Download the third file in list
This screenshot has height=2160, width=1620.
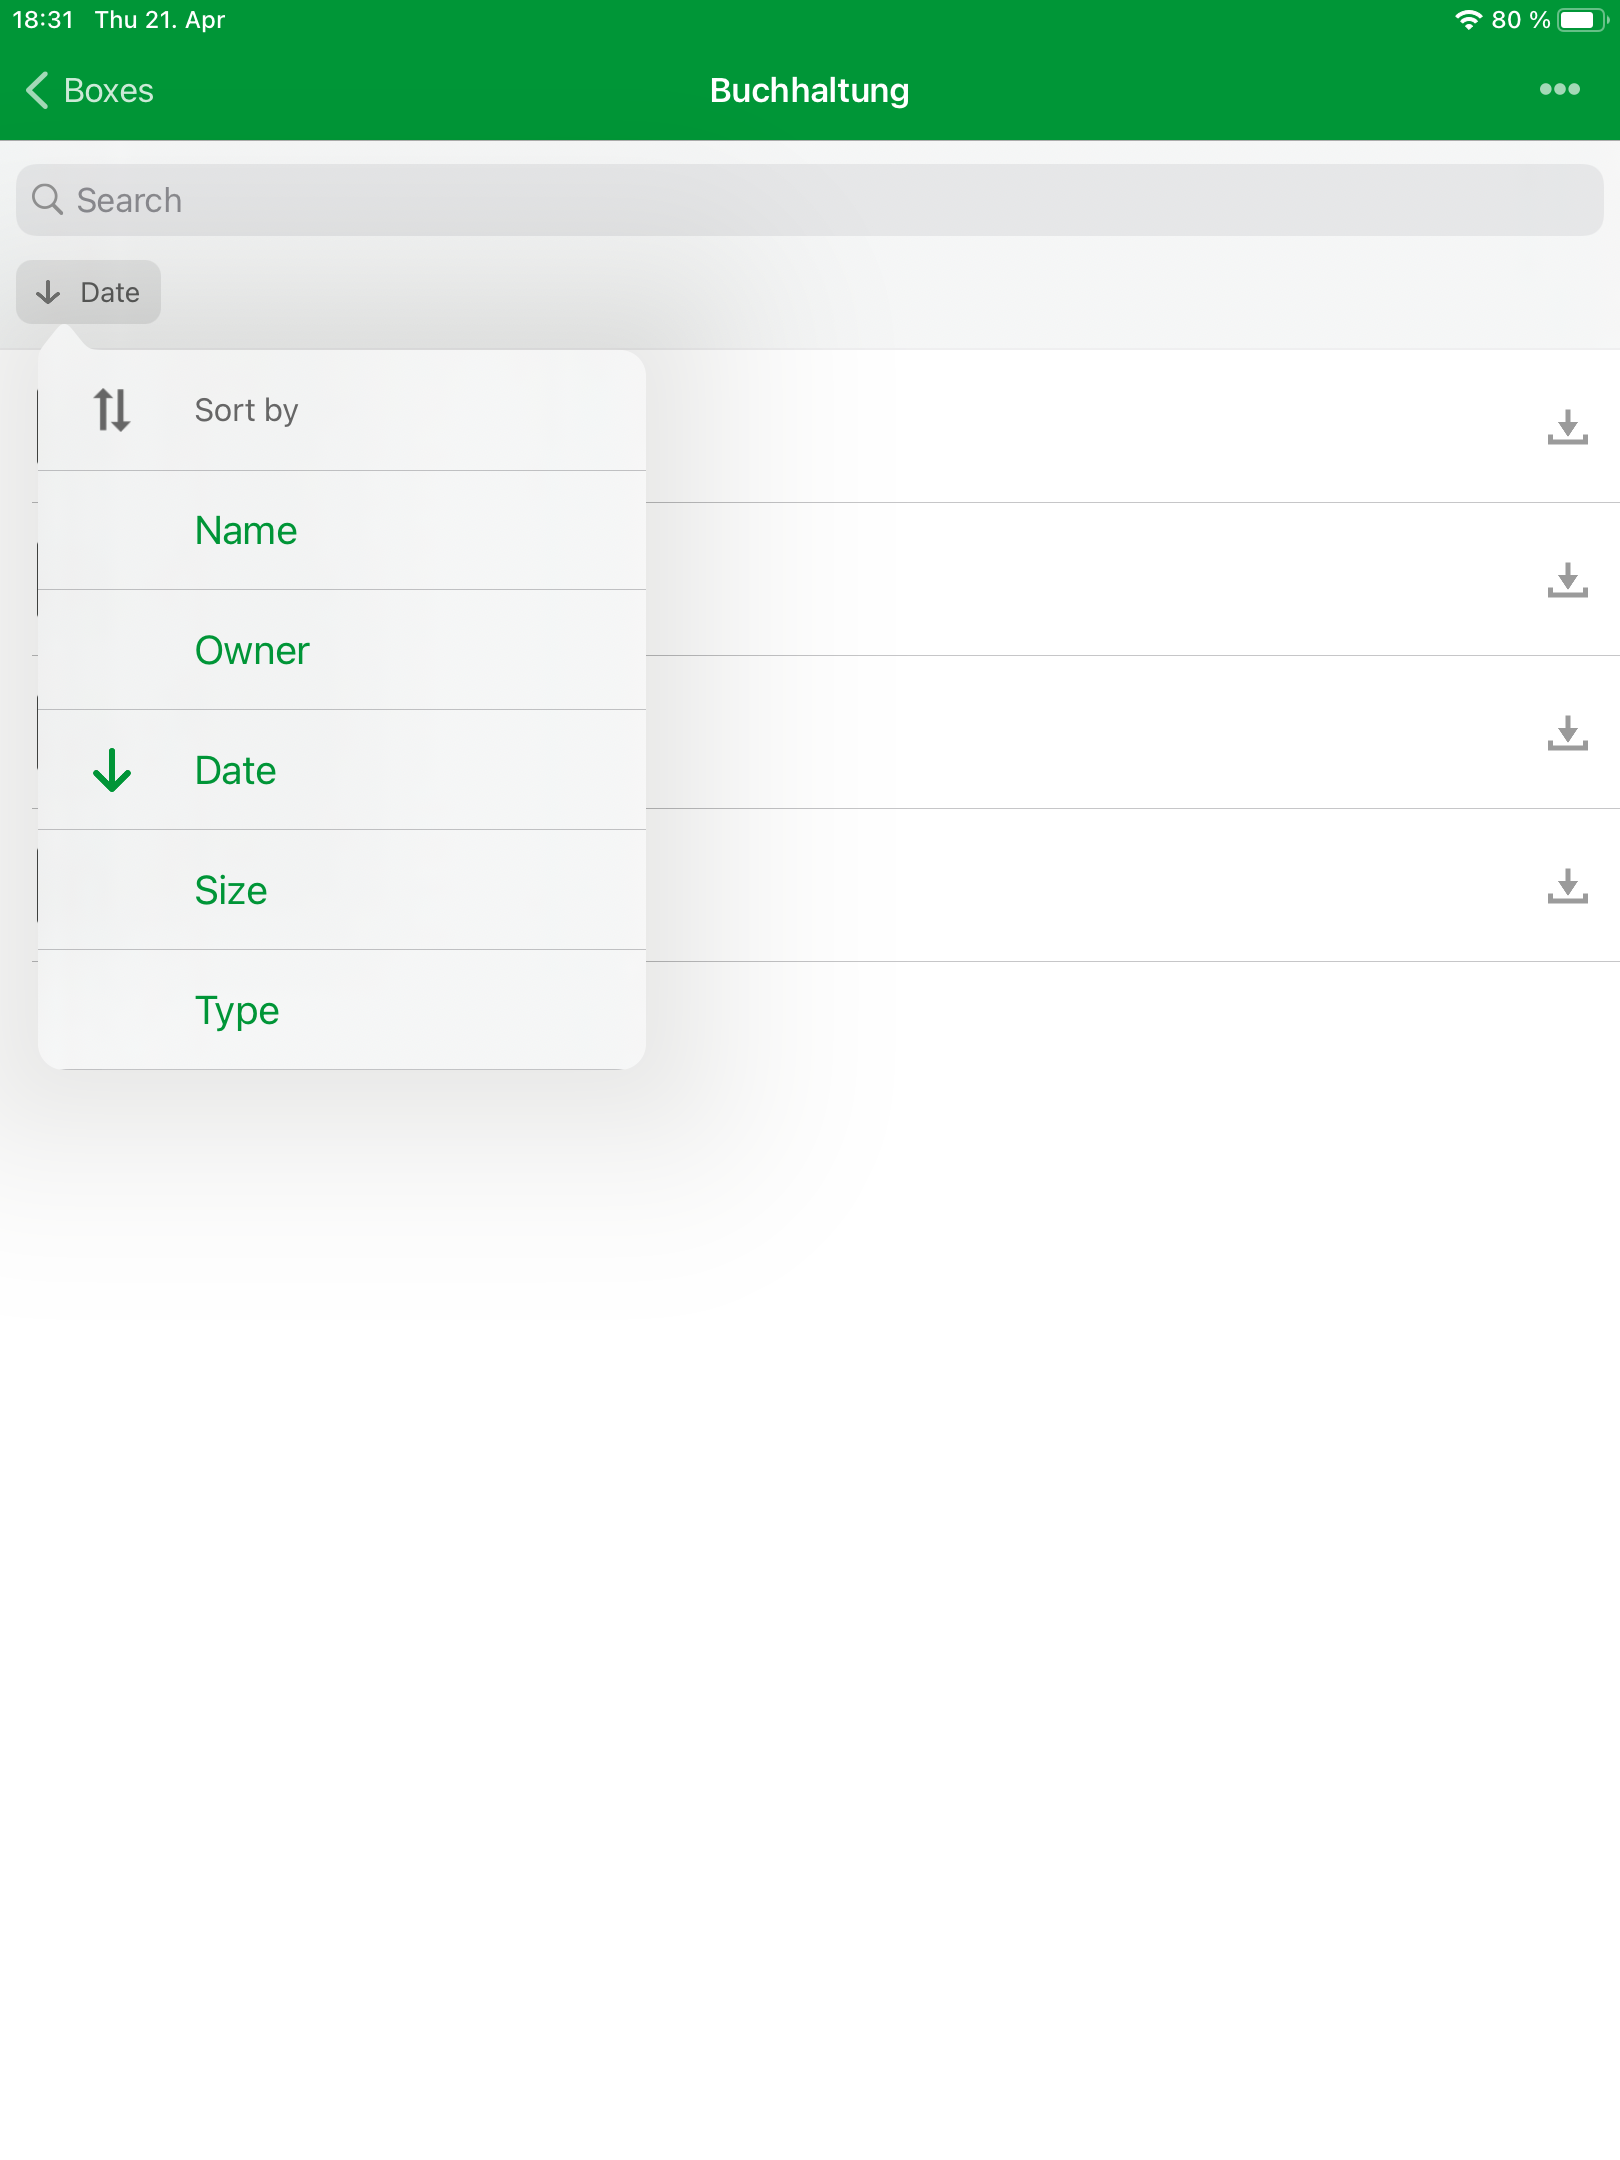[x=1567, y=733]
